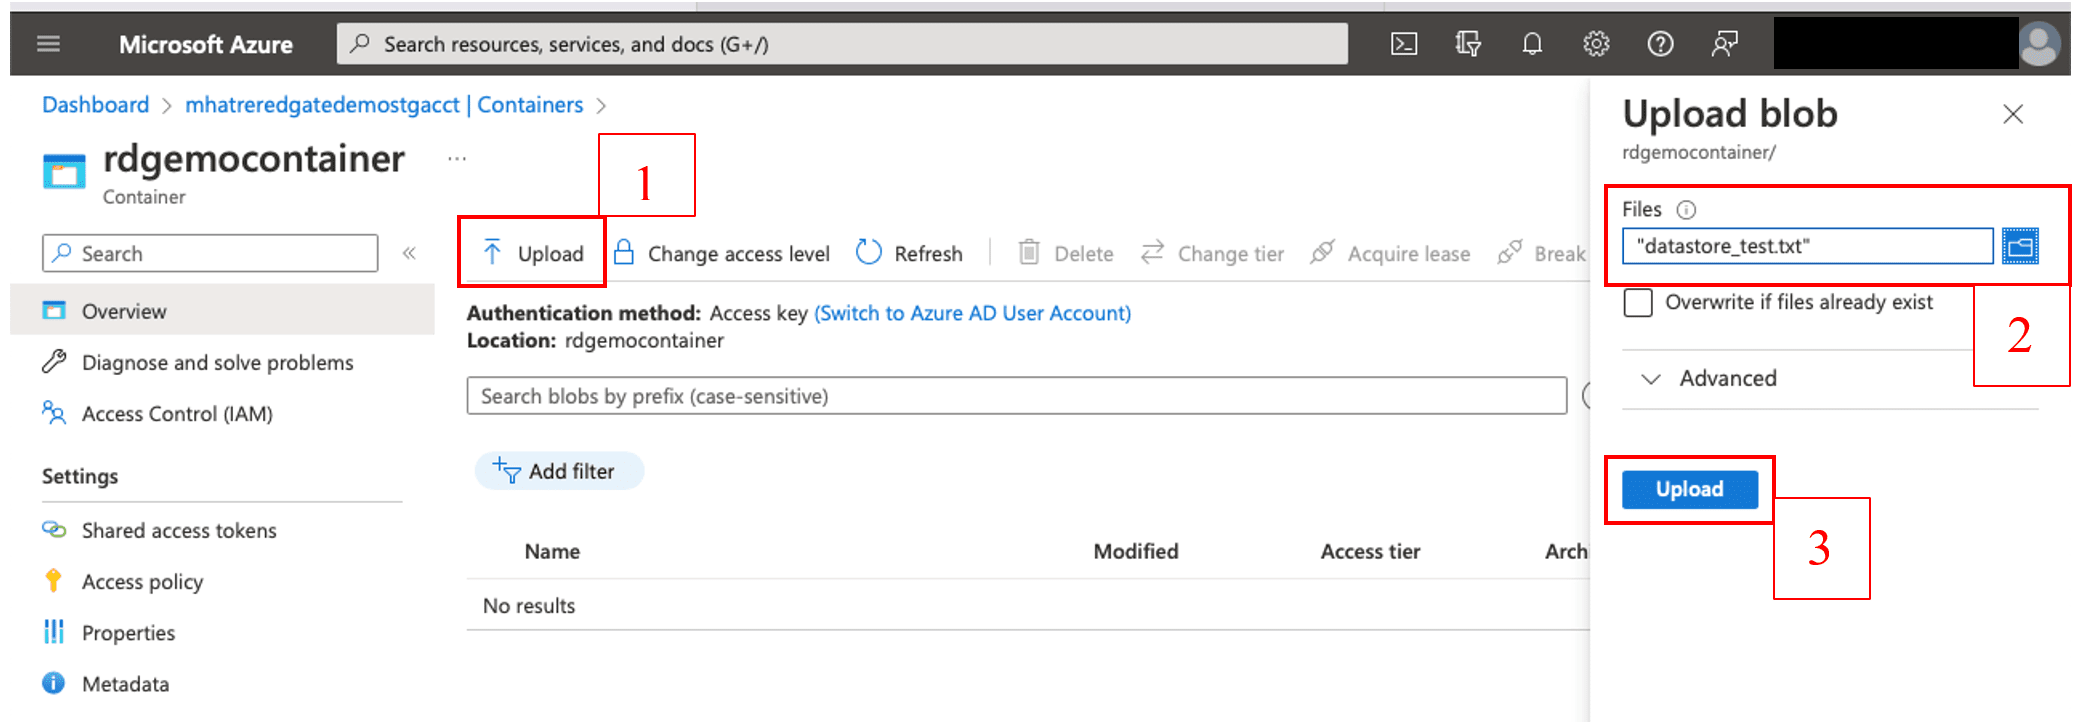The width and height of the screenshot is (2093, 722).
Task: Sort by Name column header
Action: pos(552,552)
